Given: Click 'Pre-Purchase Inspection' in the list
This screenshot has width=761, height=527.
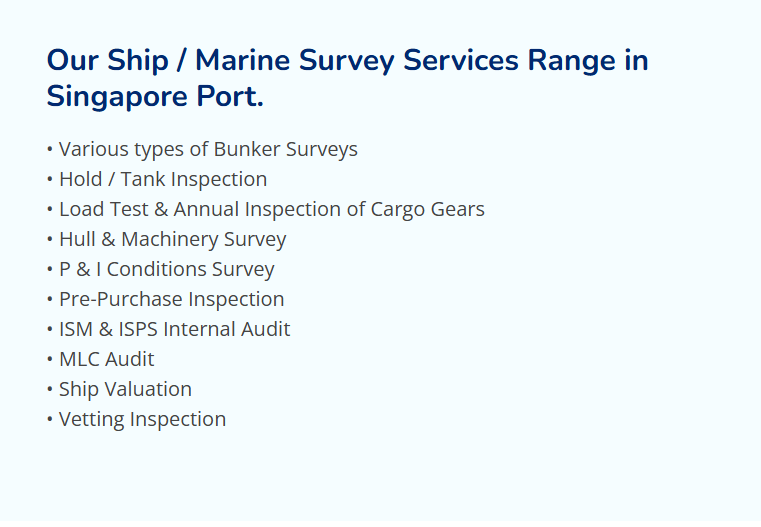Looking at the screenshot, I should [171, 299].
